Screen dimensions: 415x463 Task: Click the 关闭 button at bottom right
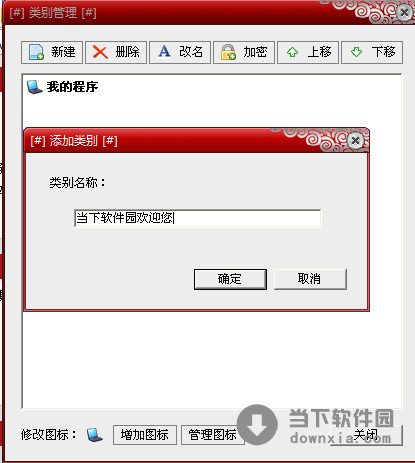[x=366, y=435]
